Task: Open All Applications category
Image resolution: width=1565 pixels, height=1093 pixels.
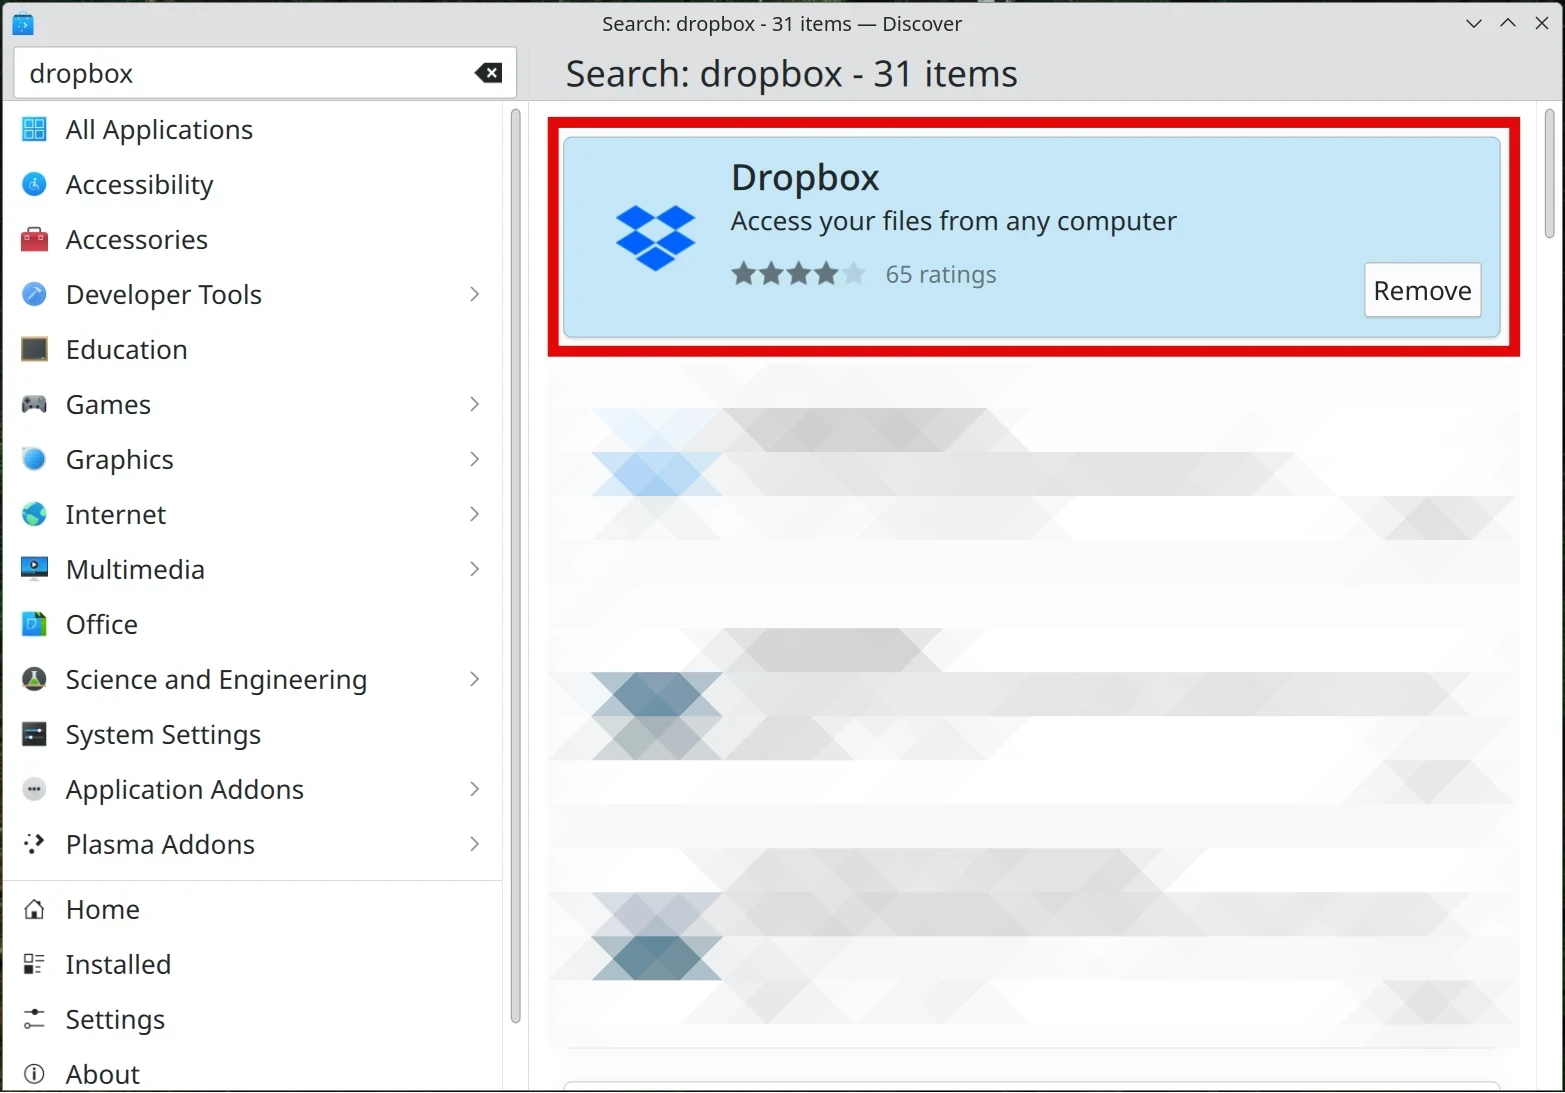Action: [x=253, y=129]
